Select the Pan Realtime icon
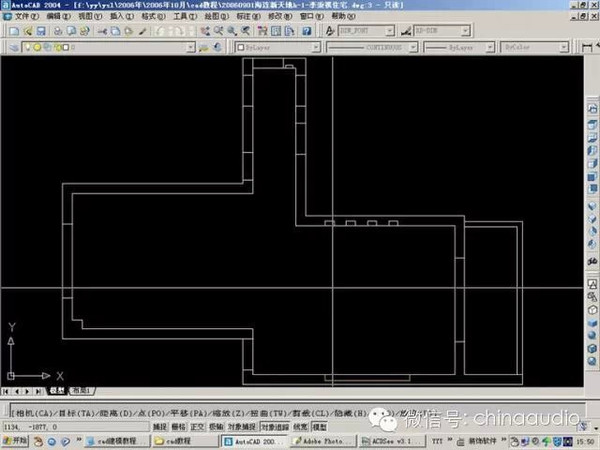The image size is (600, 450). click(205, 31)
